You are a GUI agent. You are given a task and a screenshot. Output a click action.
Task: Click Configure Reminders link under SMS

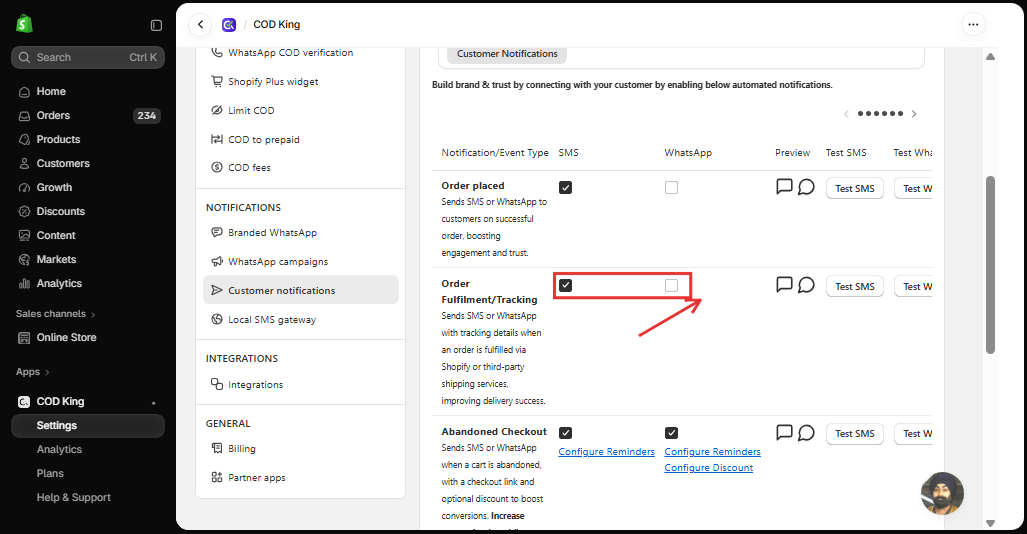click(x=607, y=452)
